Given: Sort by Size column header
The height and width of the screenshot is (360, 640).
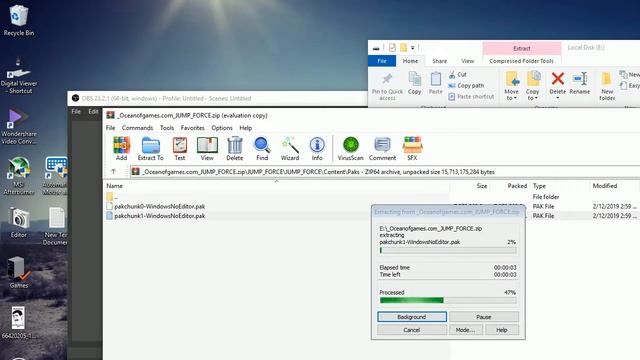Looking at the screenshot, I should pos(482,186).
